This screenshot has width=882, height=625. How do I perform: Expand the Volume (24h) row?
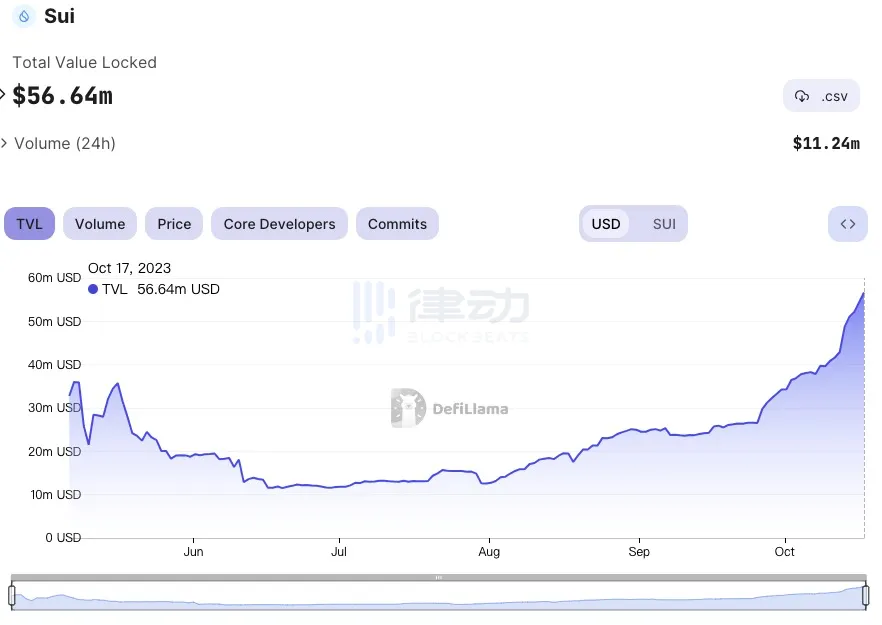5,143
